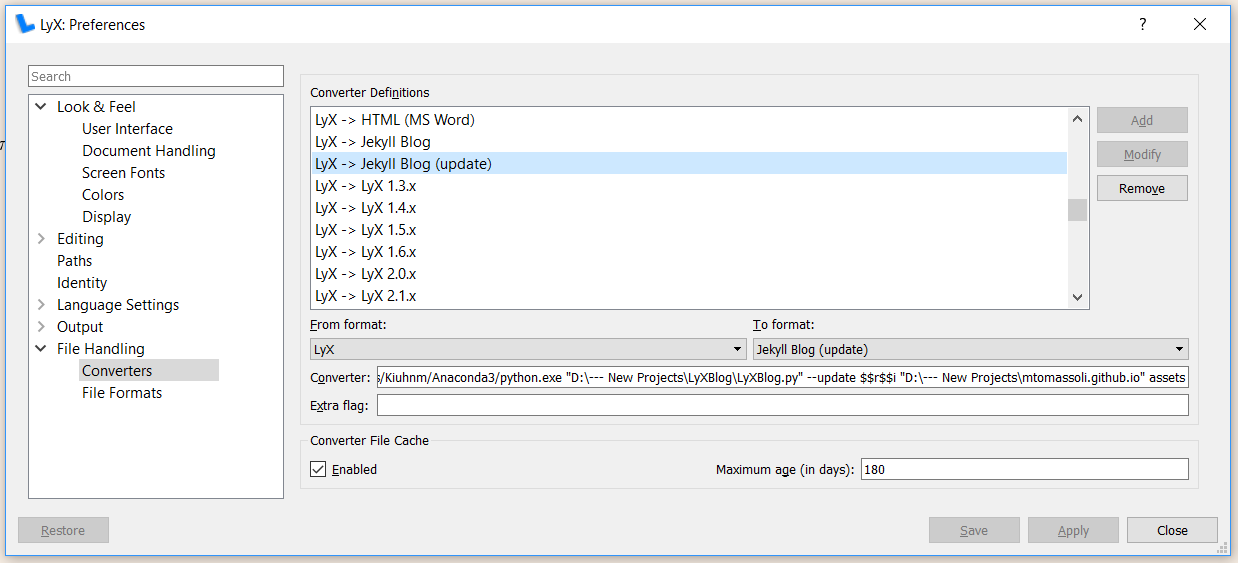This screenshot has width=1238, height=563.
Task: Select the File Handling category label
Action: (101, 349)
